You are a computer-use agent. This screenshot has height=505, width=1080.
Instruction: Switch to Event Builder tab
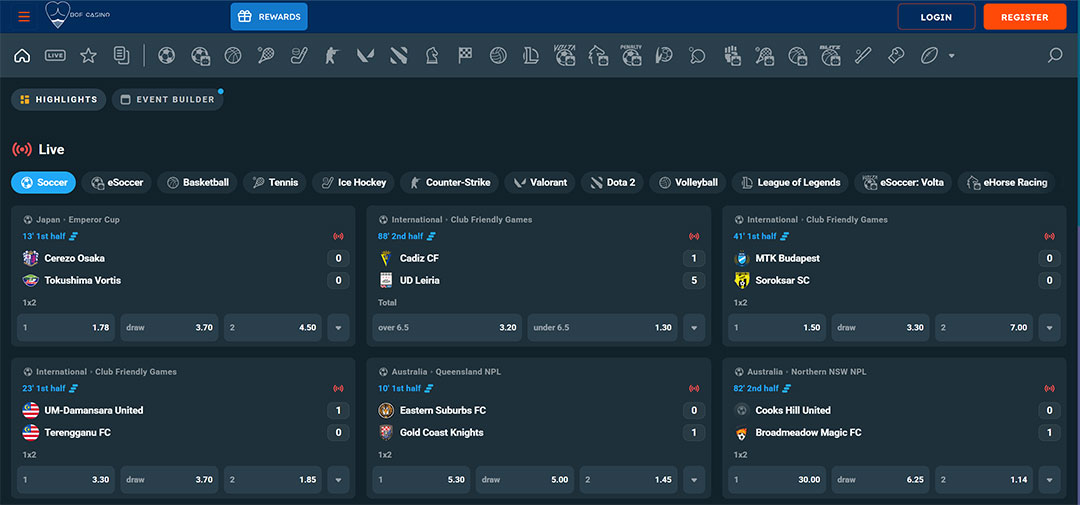coord(167,99)
